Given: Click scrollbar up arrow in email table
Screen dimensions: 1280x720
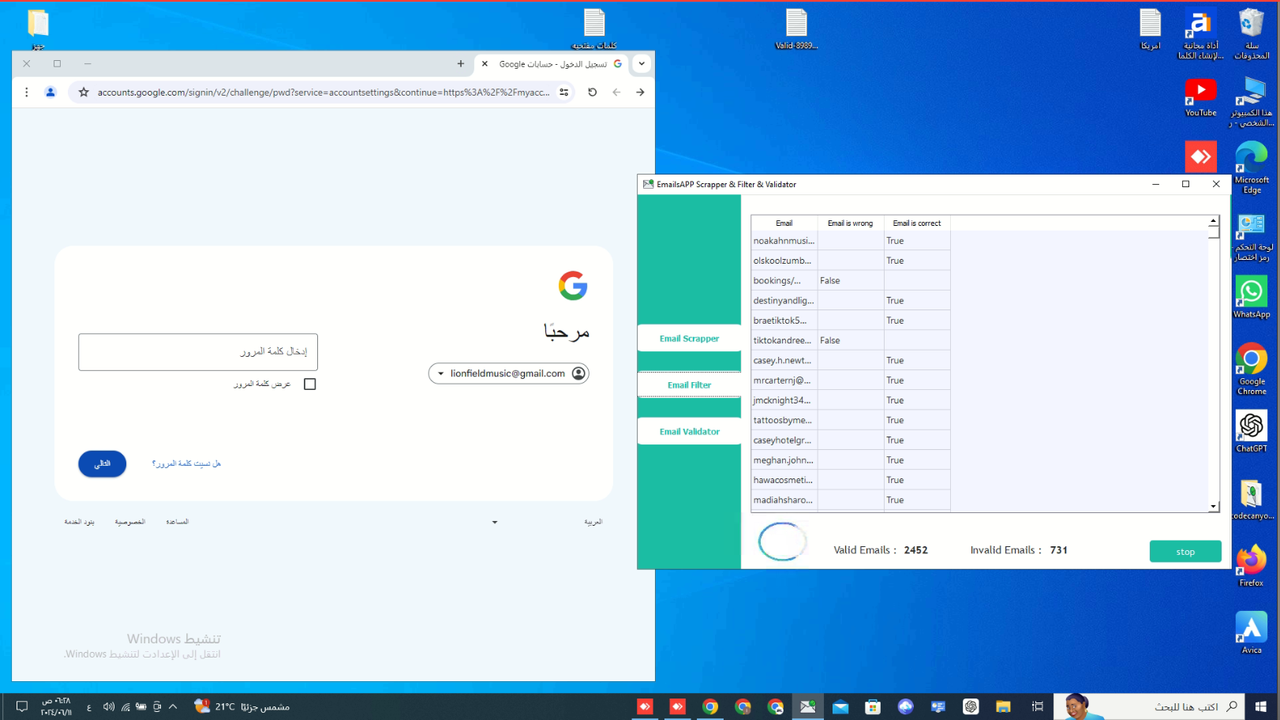Looking at the screenshot, I should click(1214, 221).
